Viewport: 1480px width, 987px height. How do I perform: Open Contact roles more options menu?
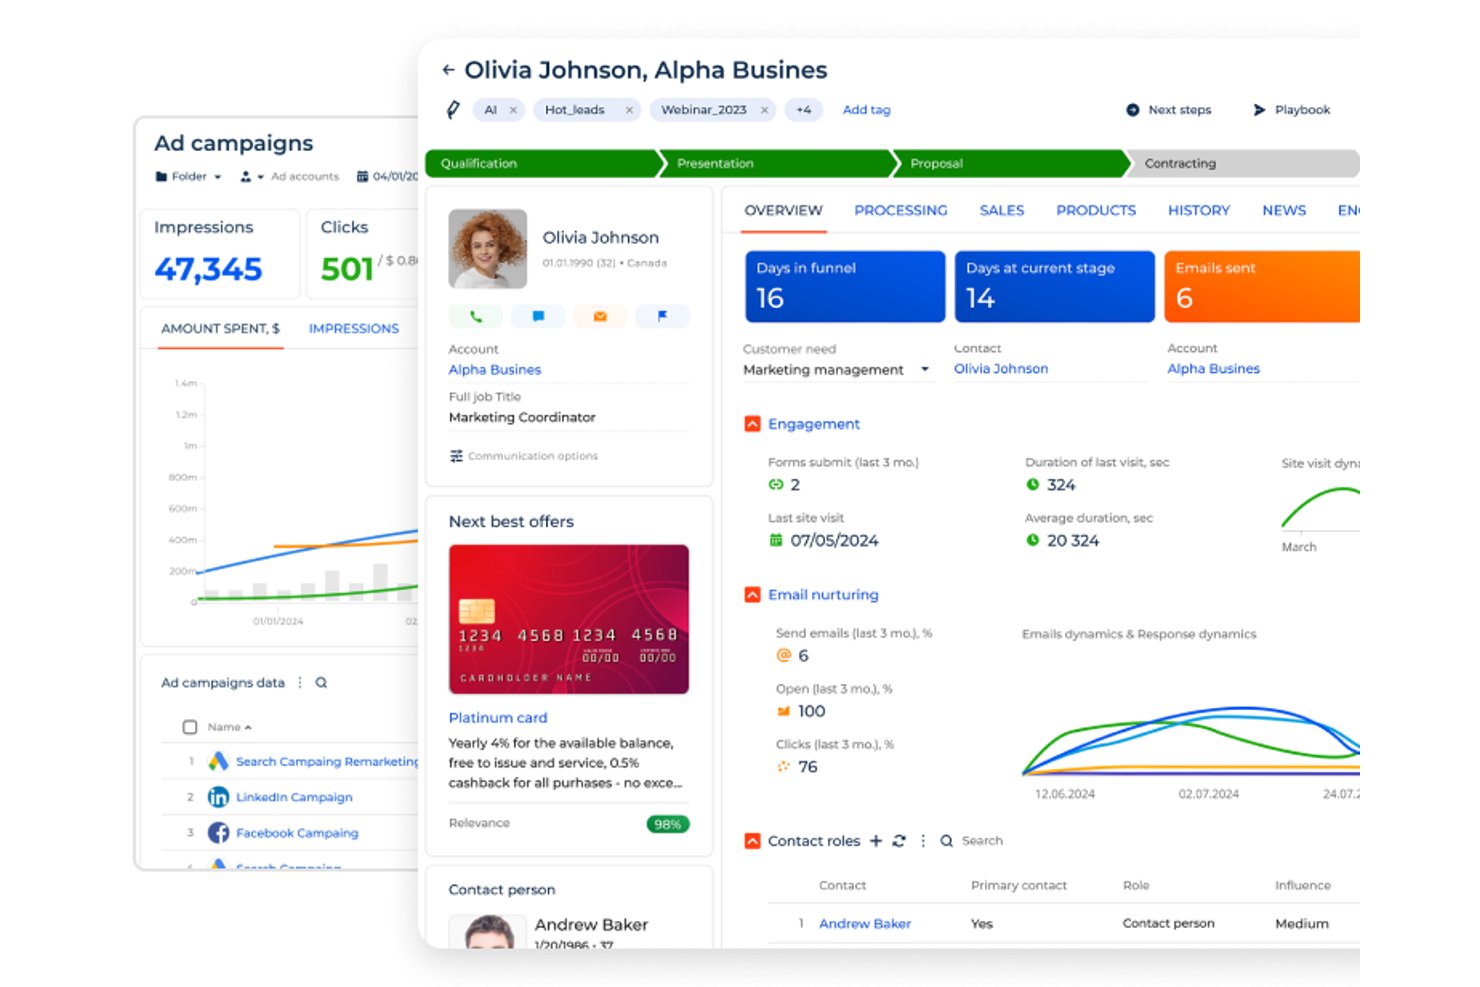(923, 841)
